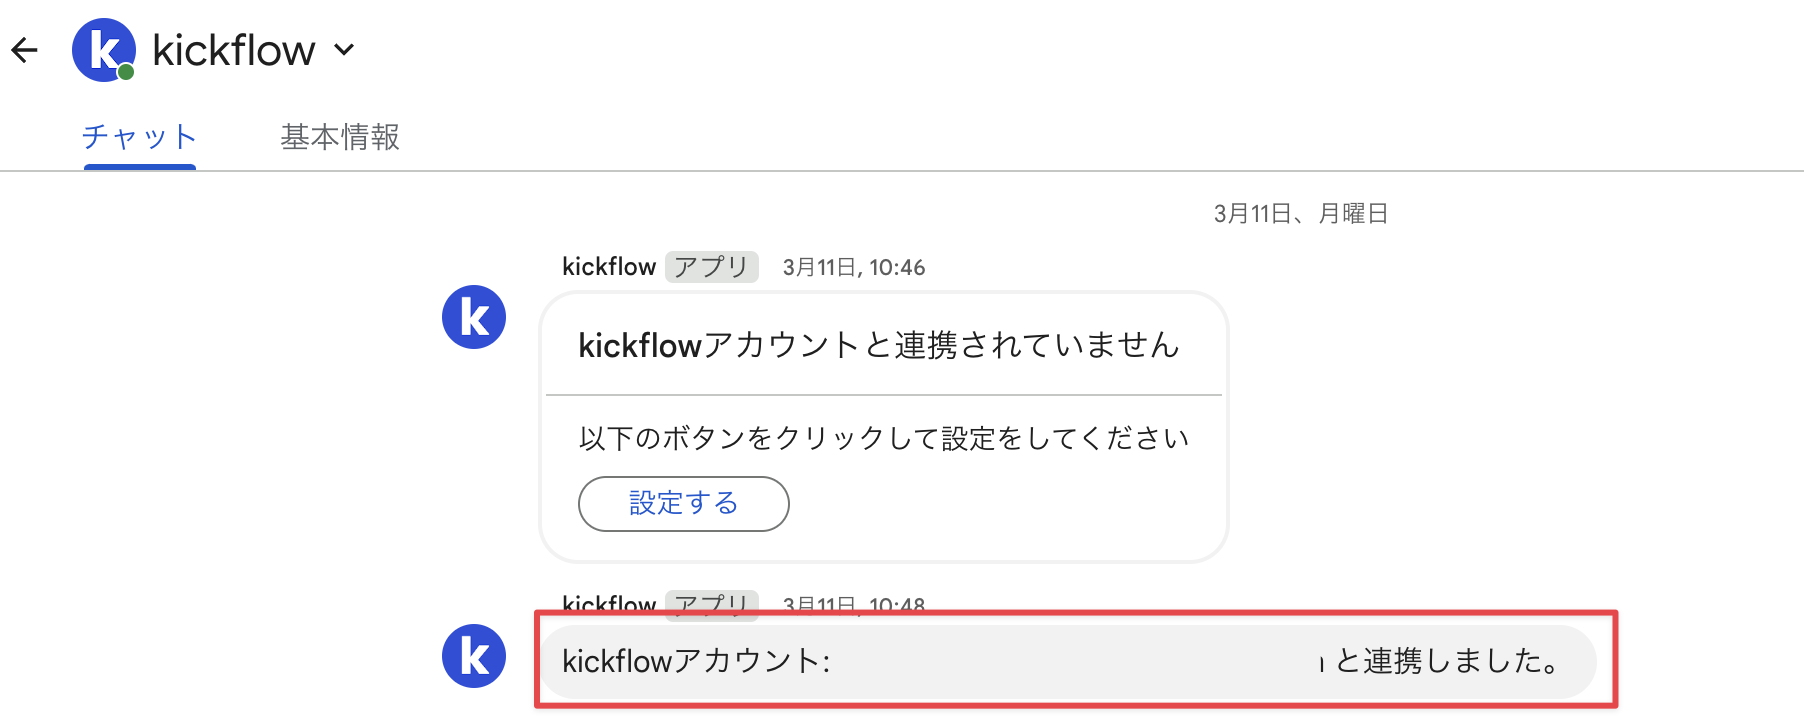This screenshot has height=716, width=1804.
Task: Click the kickflow title in header
Action: pos(234,50)
